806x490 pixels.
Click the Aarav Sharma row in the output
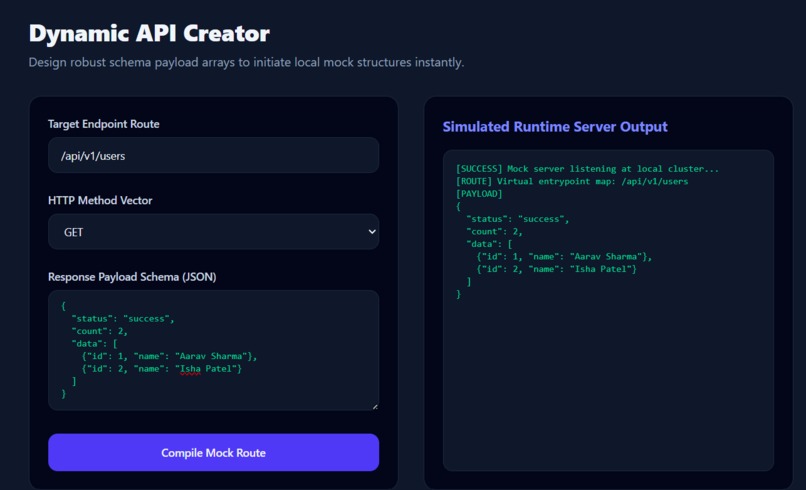[x=564, y=257]
